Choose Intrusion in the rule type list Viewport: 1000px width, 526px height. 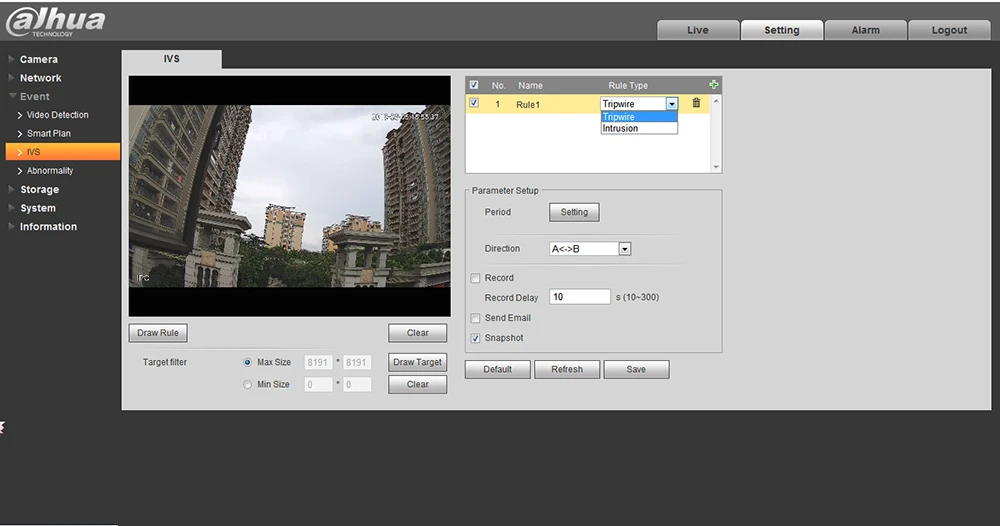tap(639, 128)
